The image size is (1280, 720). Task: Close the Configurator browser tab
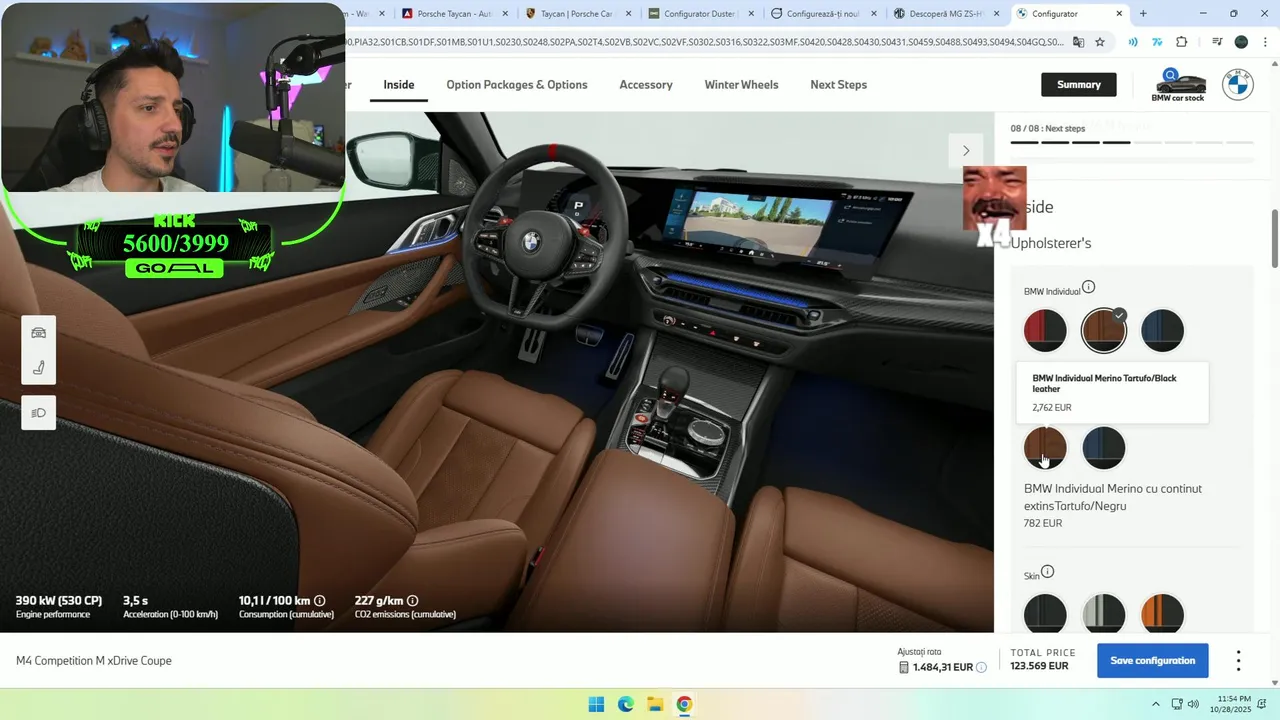1119,14
